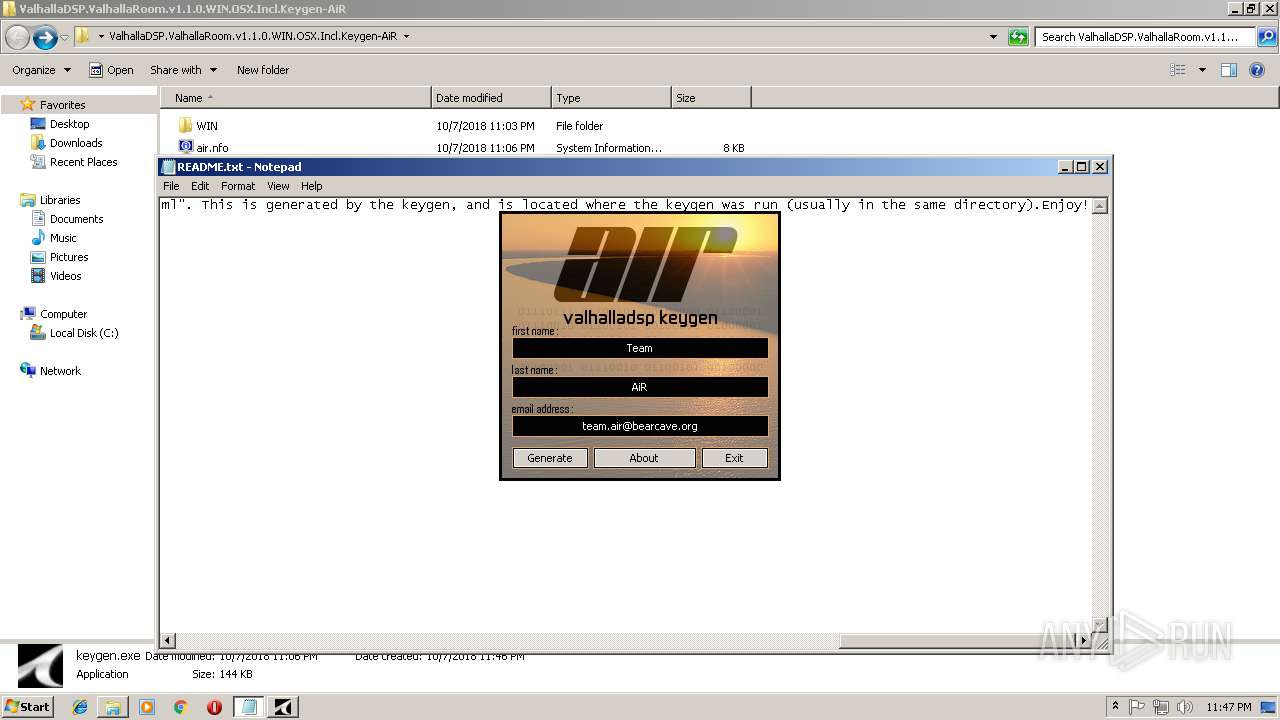This screenshot has height=720, width=1280.
Task: Click the red Opera-style taskbar icon
Action: pos(214,707)
